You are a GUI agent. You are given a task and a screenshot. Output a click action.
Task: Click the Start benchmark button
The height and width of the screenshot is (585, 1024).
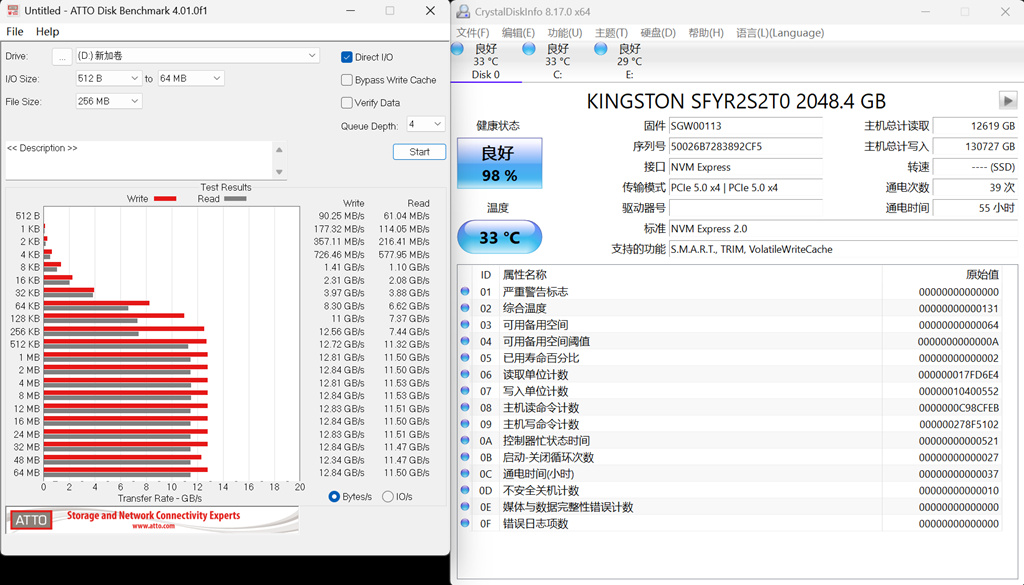[x=419, y=151]
